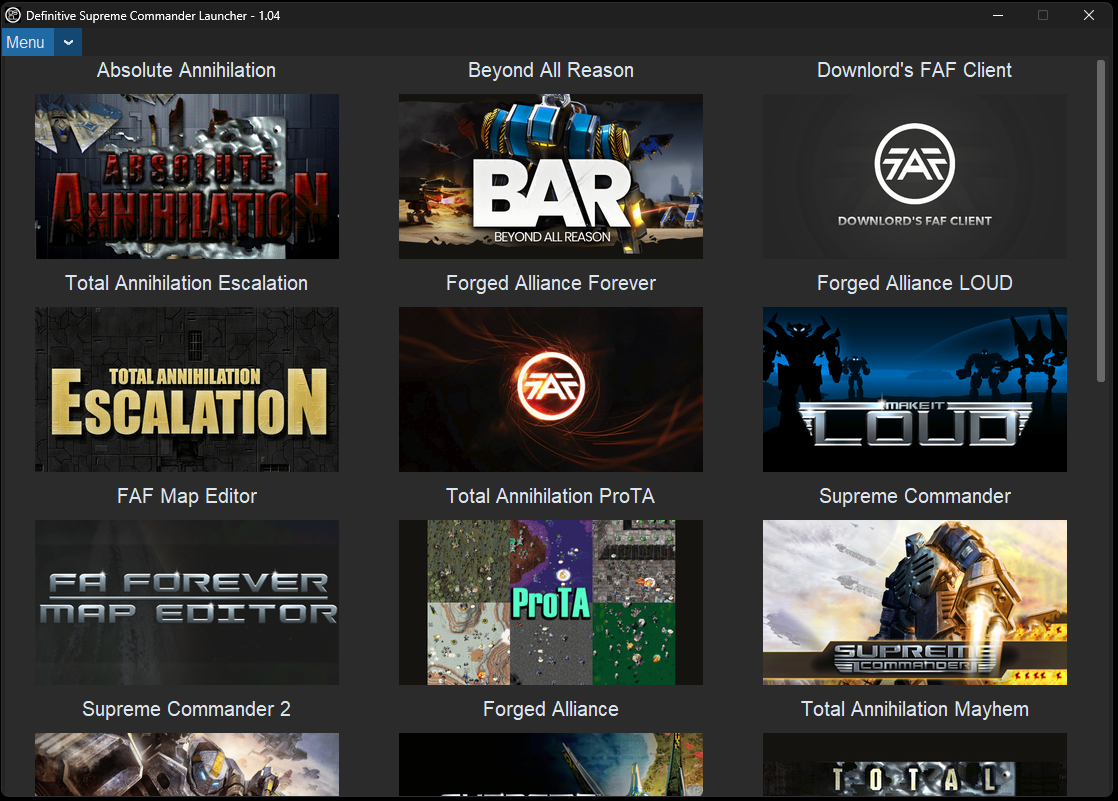Open the Menu button
The image size is (1118, 801).
tap(27, 43)
